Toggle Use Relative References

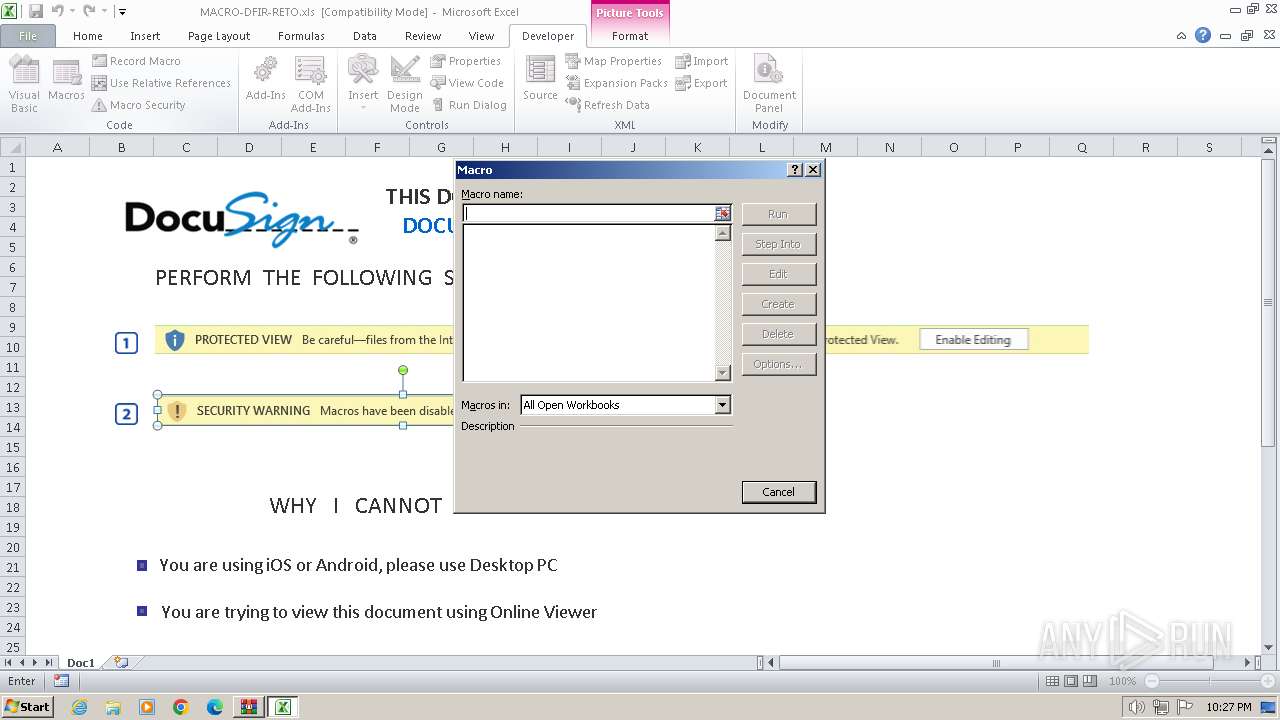[161, 83]
